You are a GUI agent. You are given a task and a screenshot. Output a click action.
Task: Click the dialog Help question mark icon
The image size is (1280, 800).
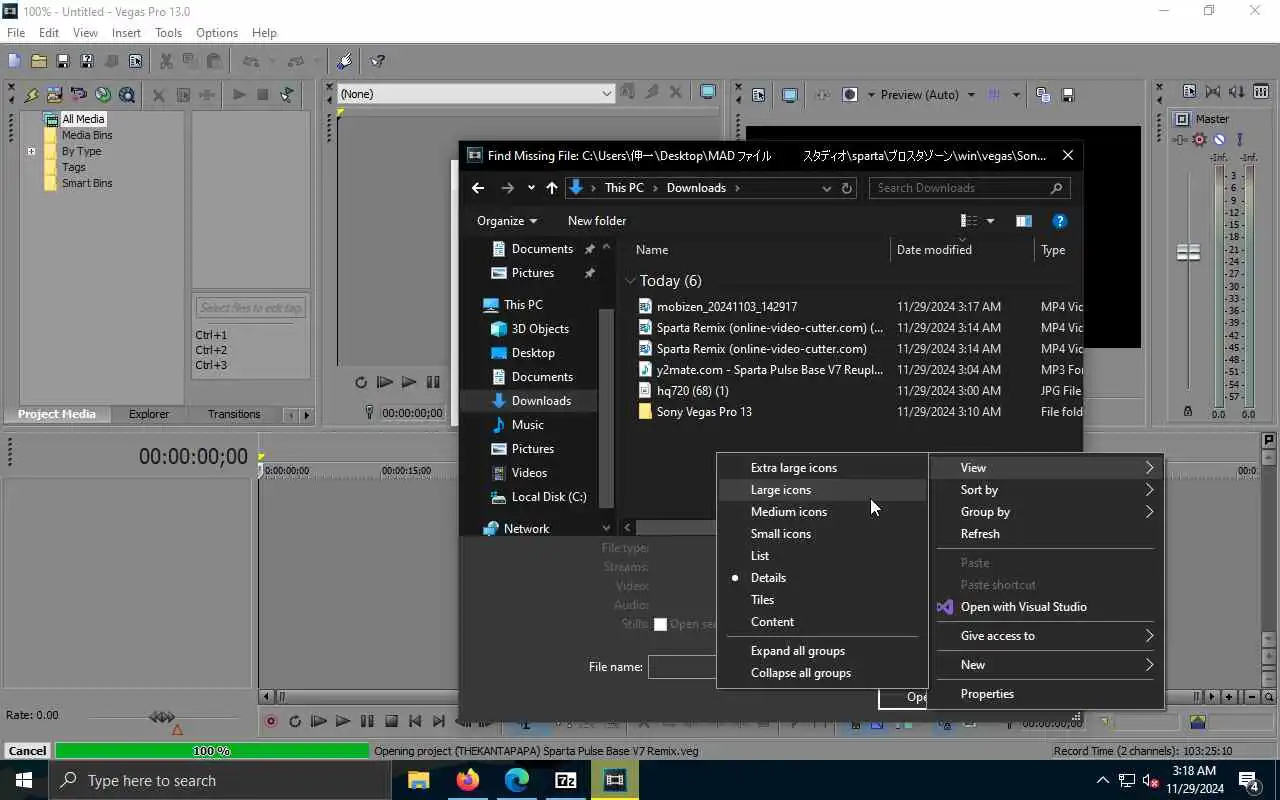click(x=1060, y=221)
